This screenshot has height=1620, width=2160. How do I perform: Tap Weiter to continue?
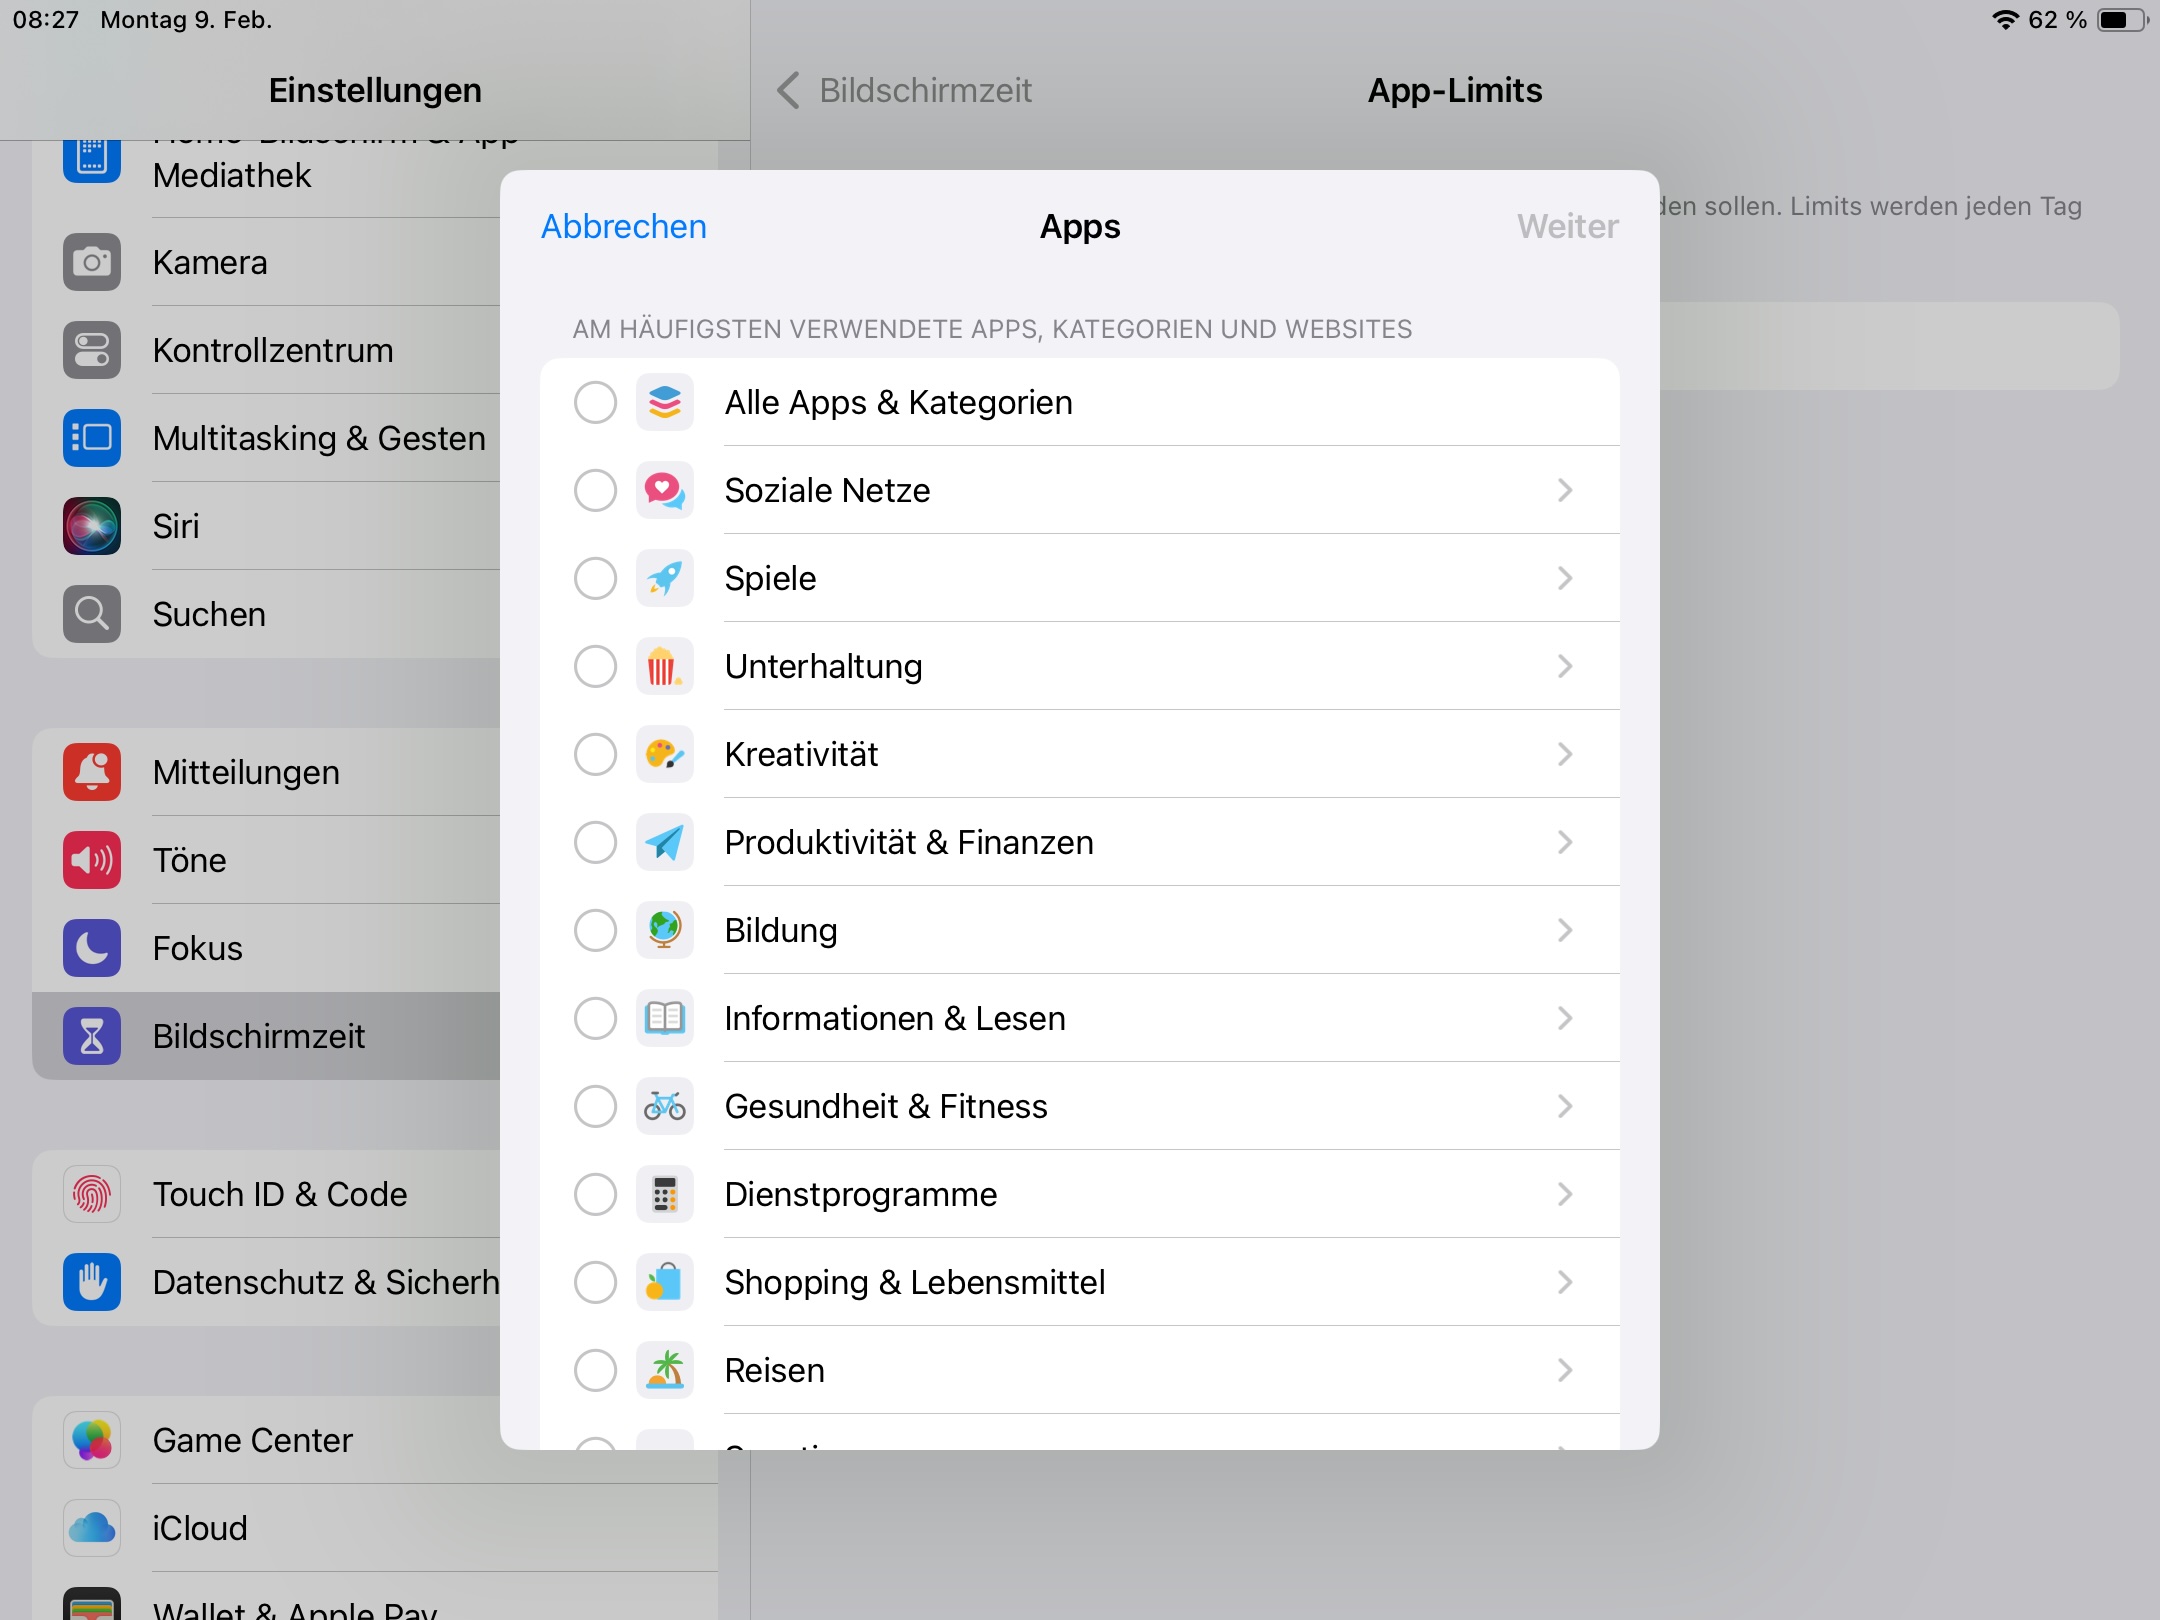pos(1567,227)
